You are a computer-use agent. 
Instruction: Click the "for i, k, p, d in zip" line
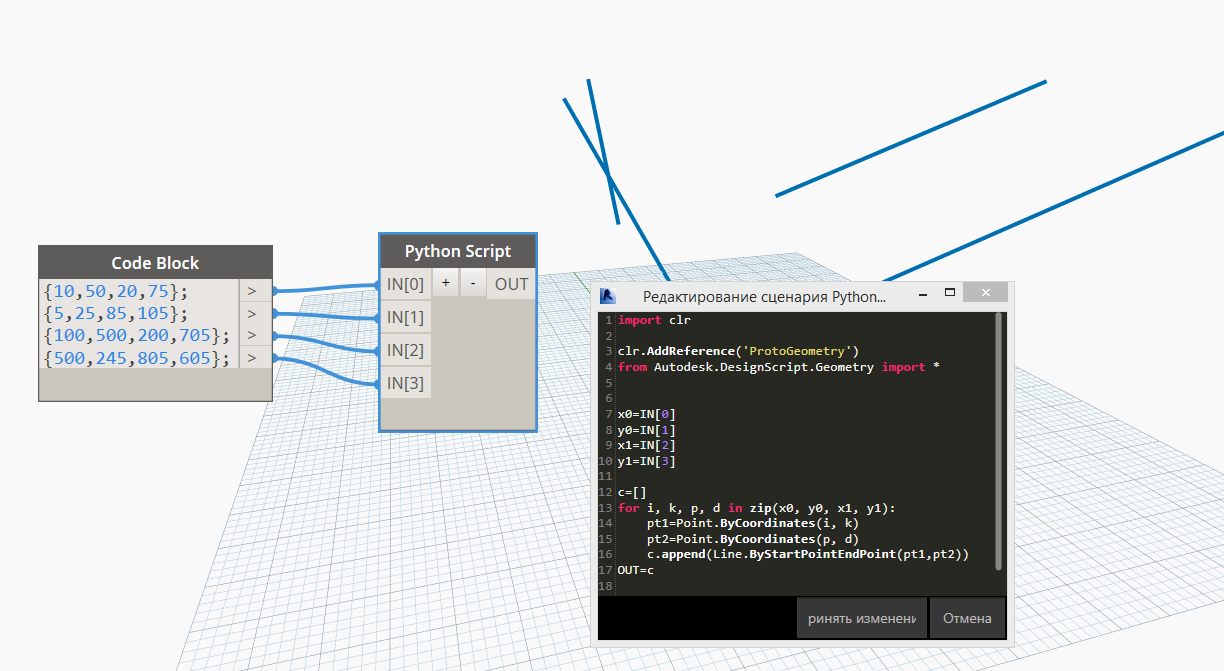(x=757, y=508)
